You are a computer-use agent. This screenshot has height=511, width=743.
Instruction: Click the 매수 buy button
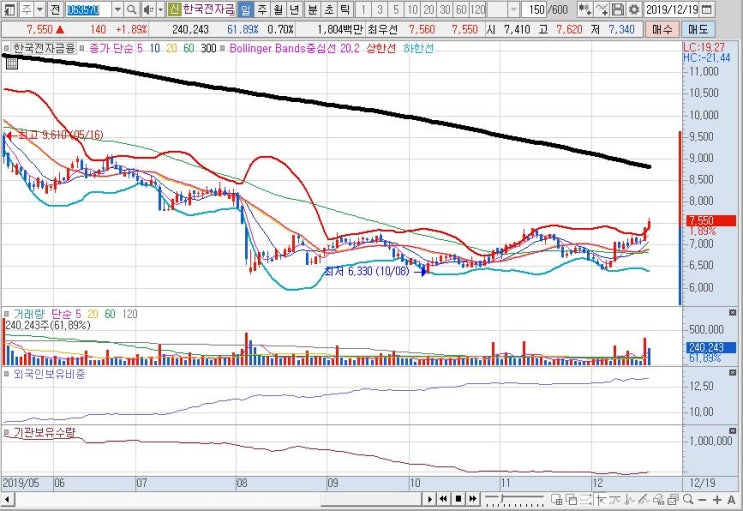[x=662, y=30]
